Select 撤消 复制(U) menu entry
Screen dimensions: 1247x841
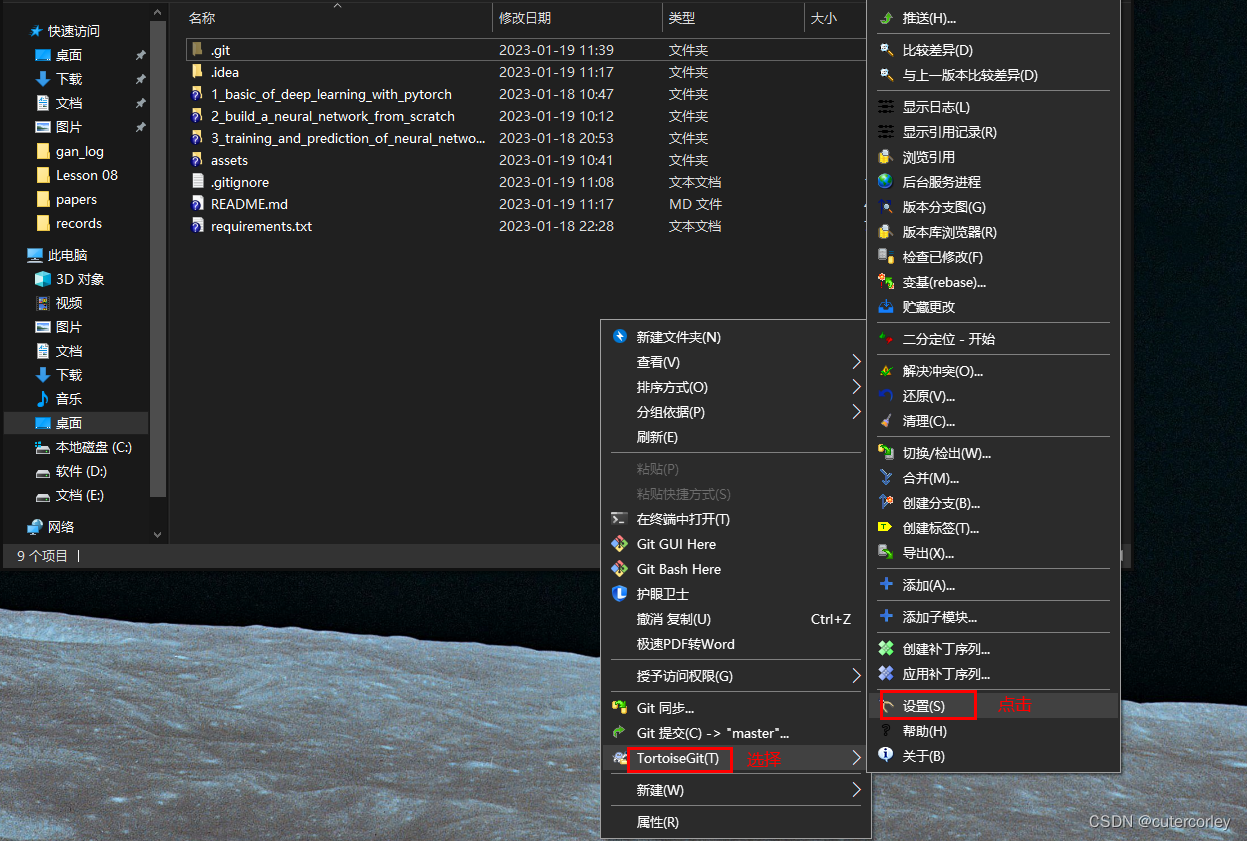pos(736,619)
